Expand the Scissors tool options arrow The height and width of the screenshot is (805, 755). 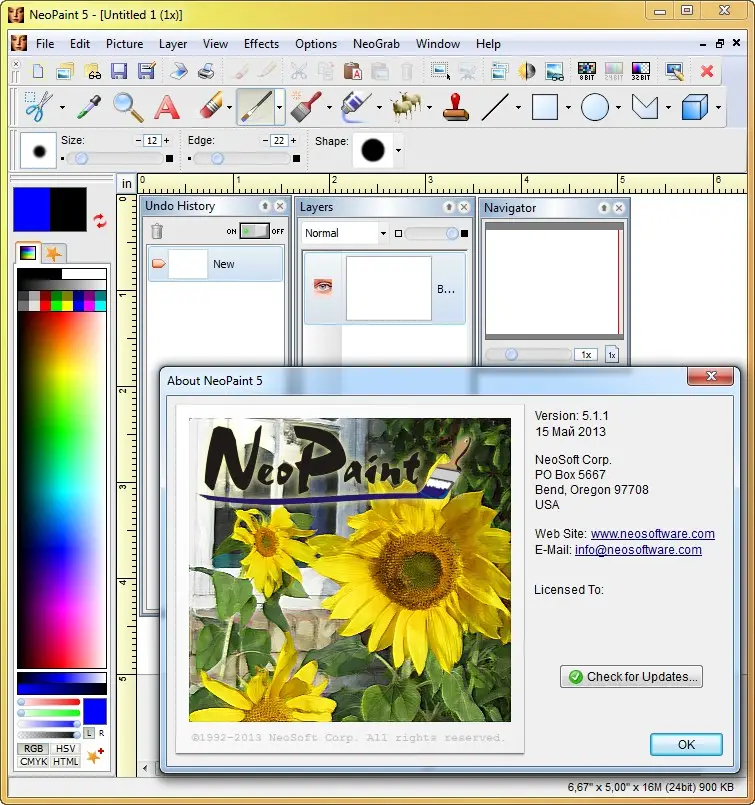(x=62, y=107)
